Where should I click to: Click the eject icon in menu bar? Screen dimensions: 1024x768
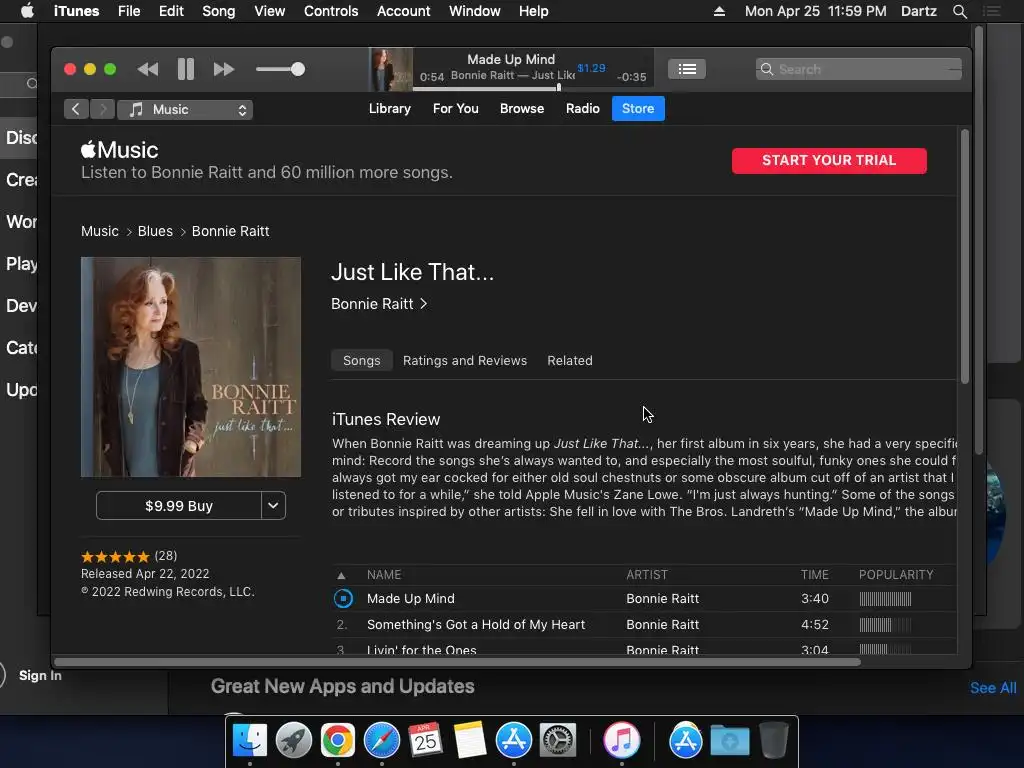coord(719,11)
